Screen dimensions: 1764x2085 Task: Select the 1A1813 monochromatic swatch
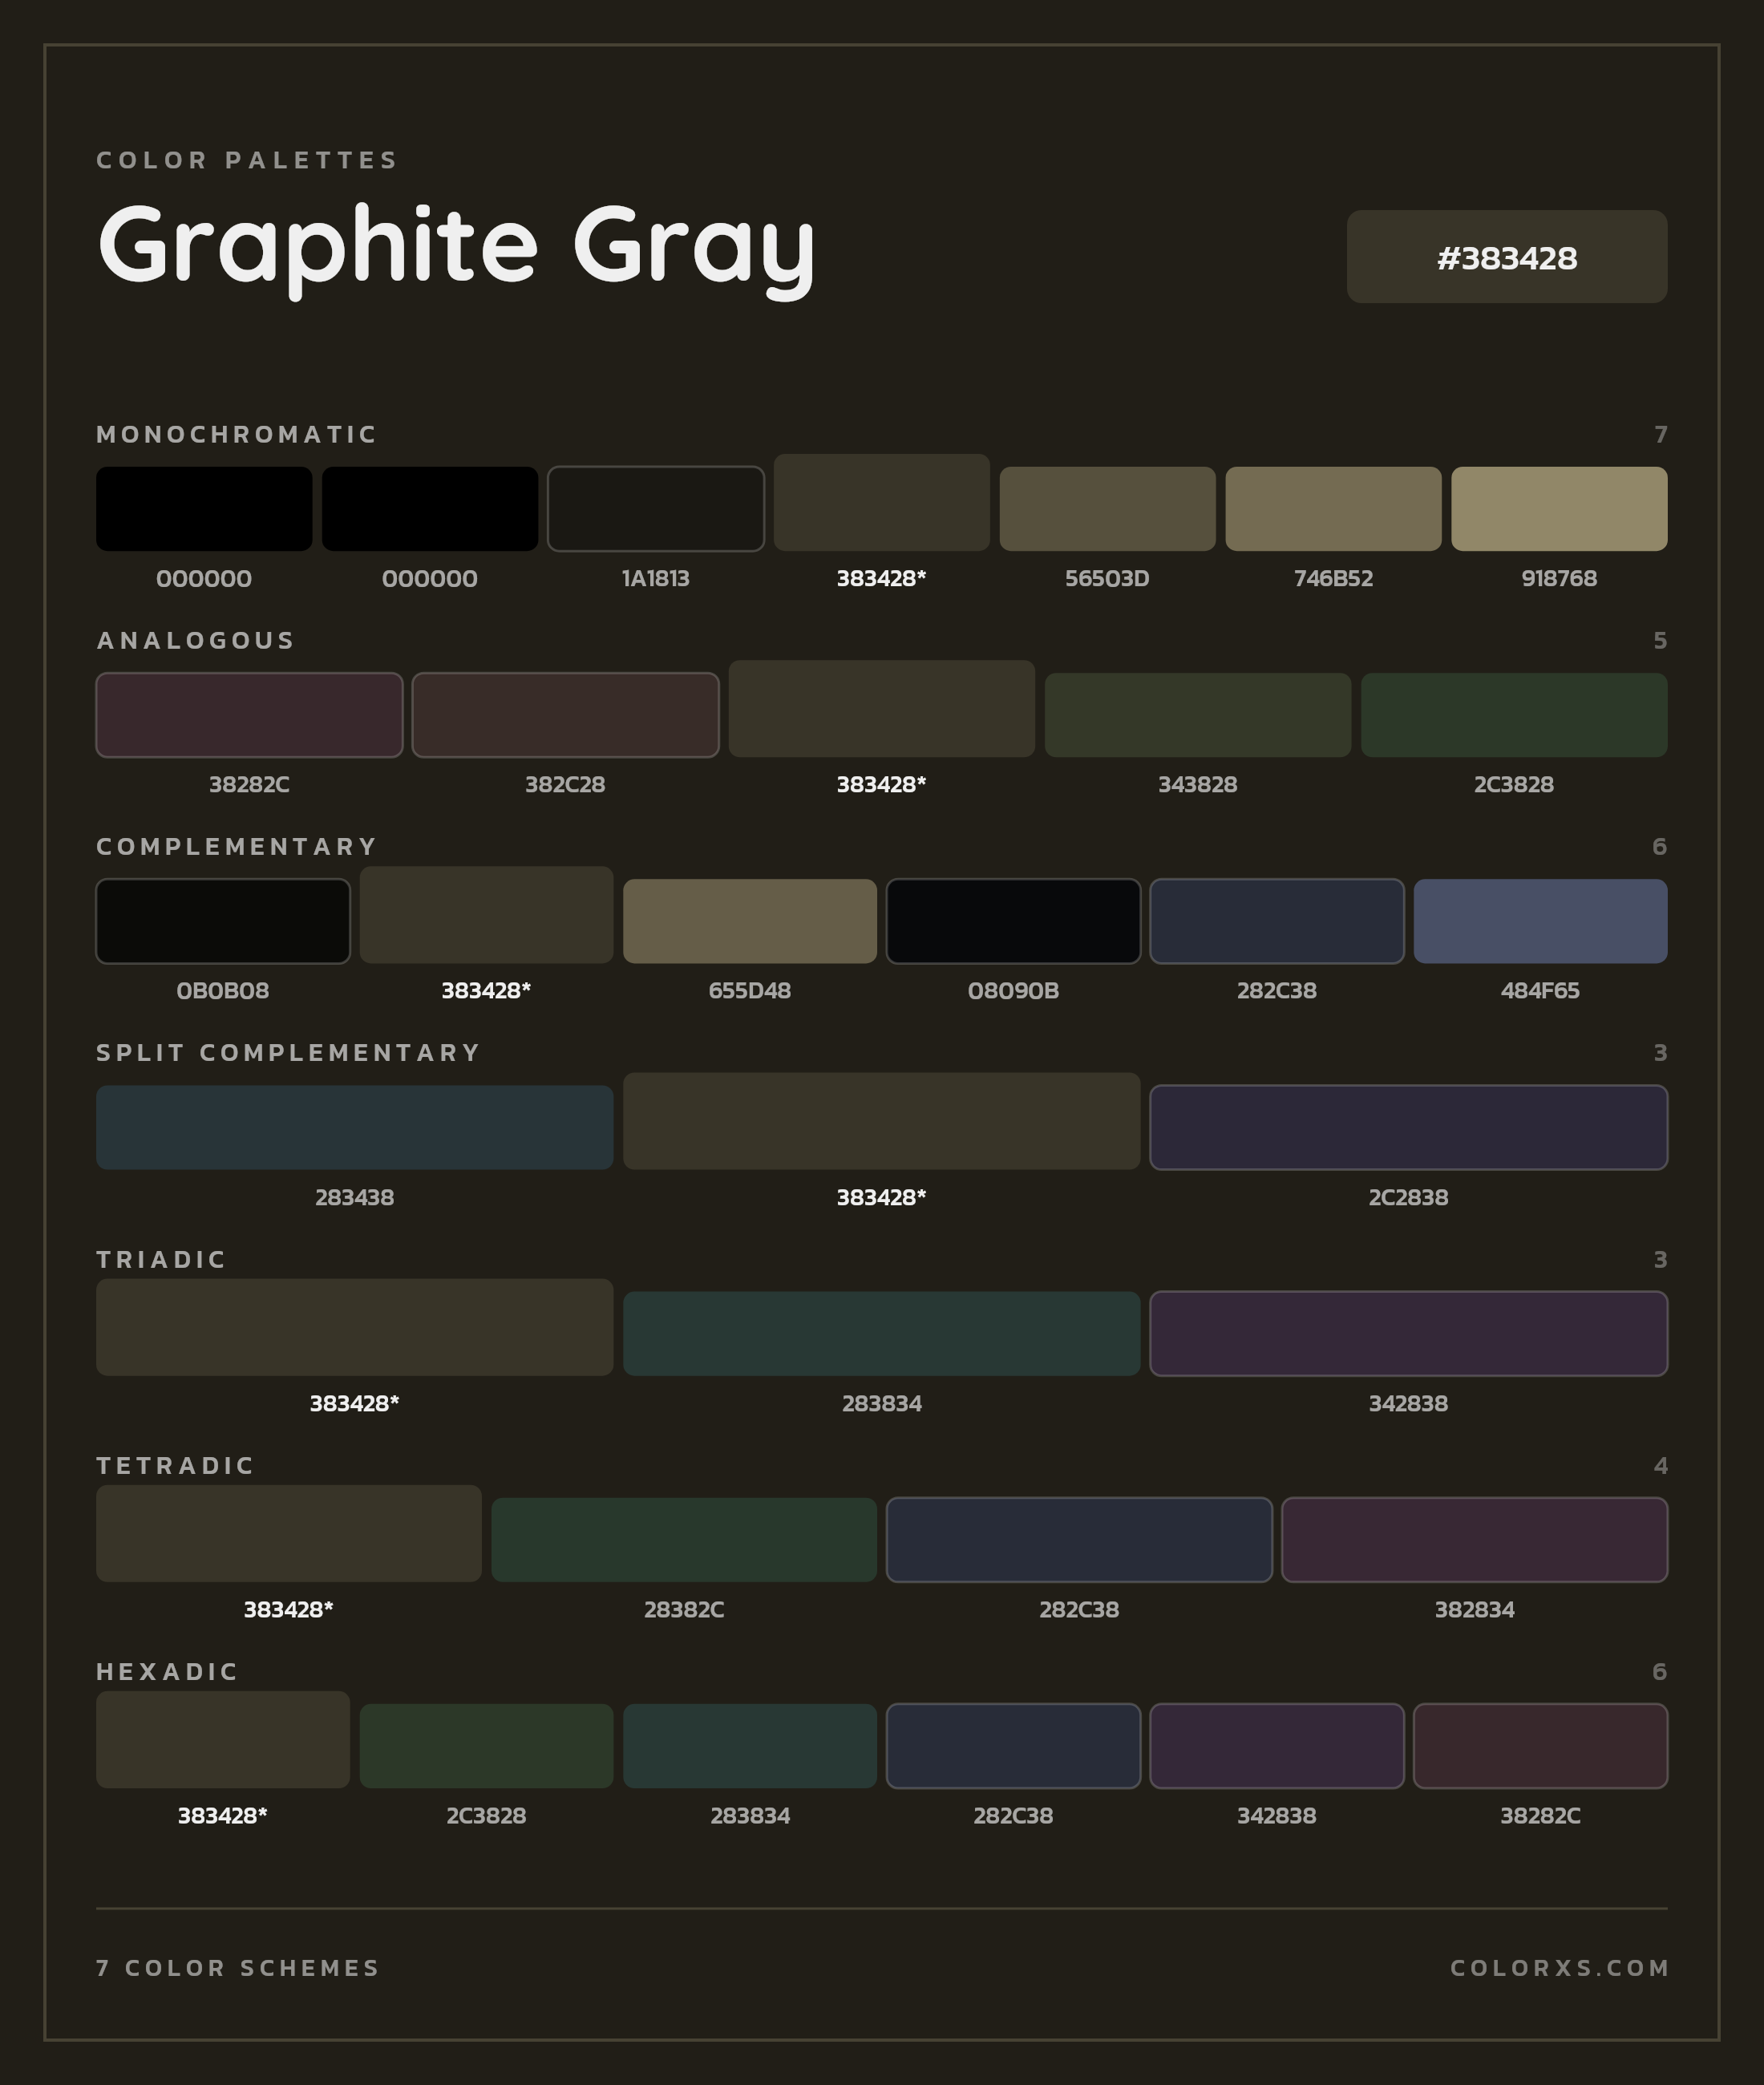tap(655, 508)
